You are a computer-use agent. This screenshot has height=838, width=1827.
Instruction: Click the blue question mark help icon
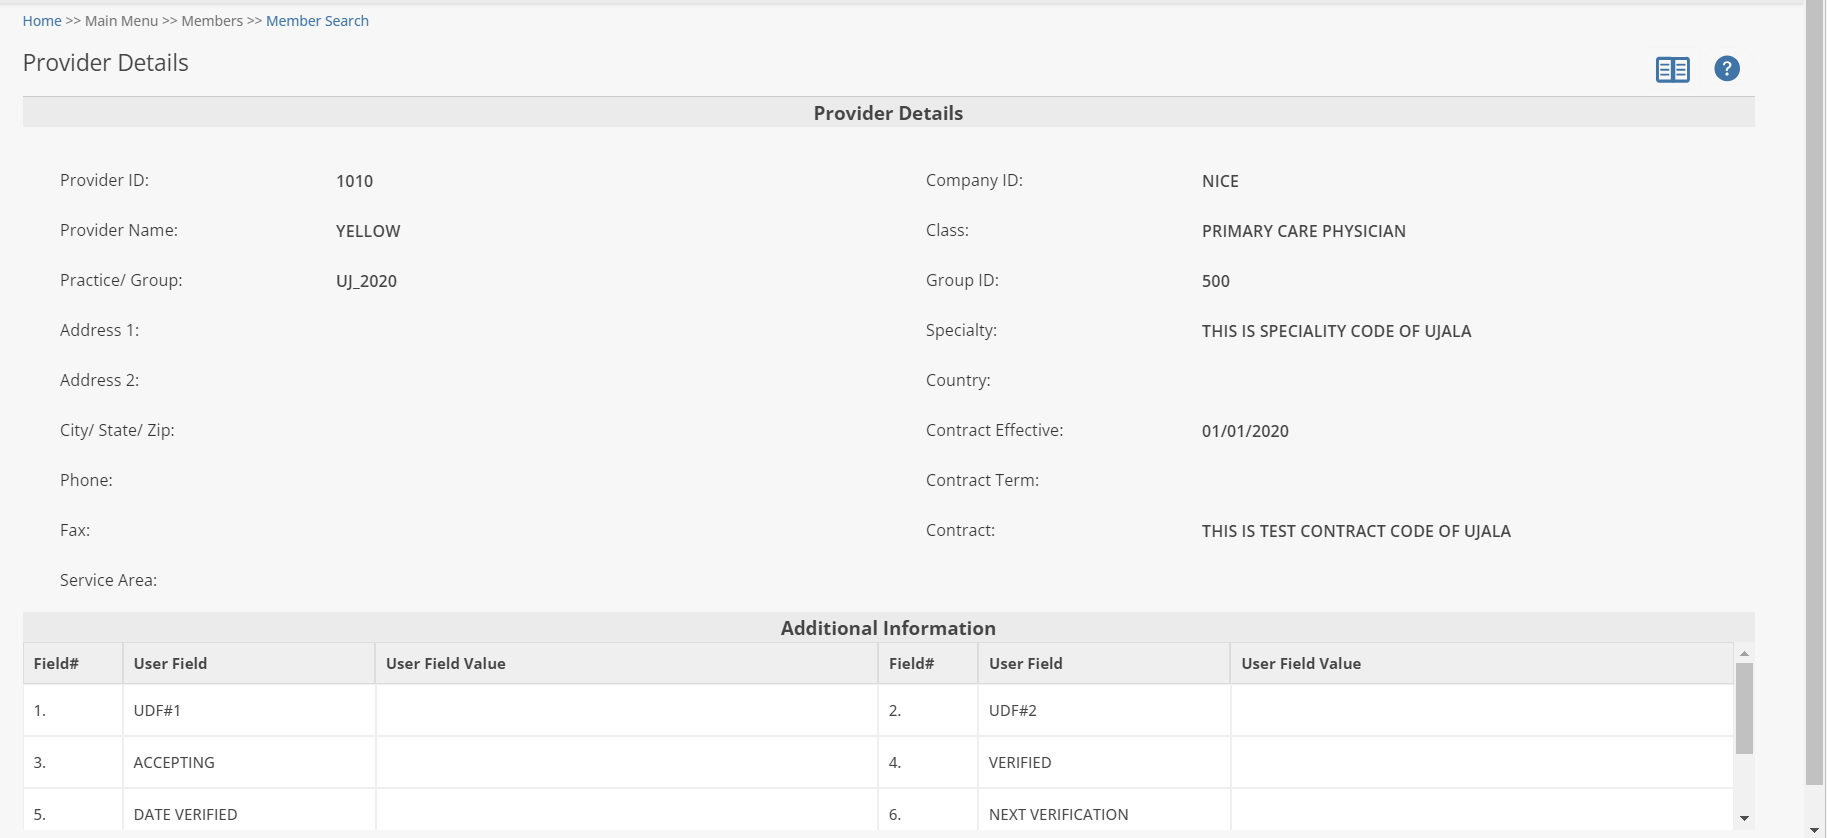click(x=1726, y=68)
